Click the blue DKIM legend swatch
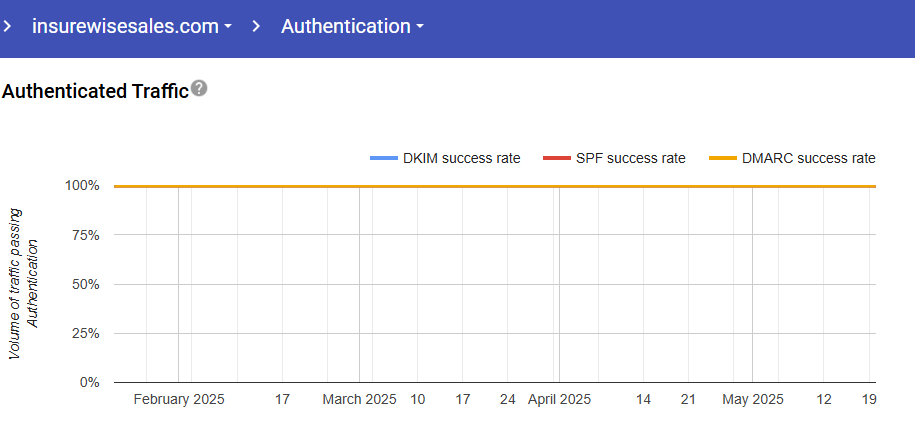 click(x=383, y=158)
